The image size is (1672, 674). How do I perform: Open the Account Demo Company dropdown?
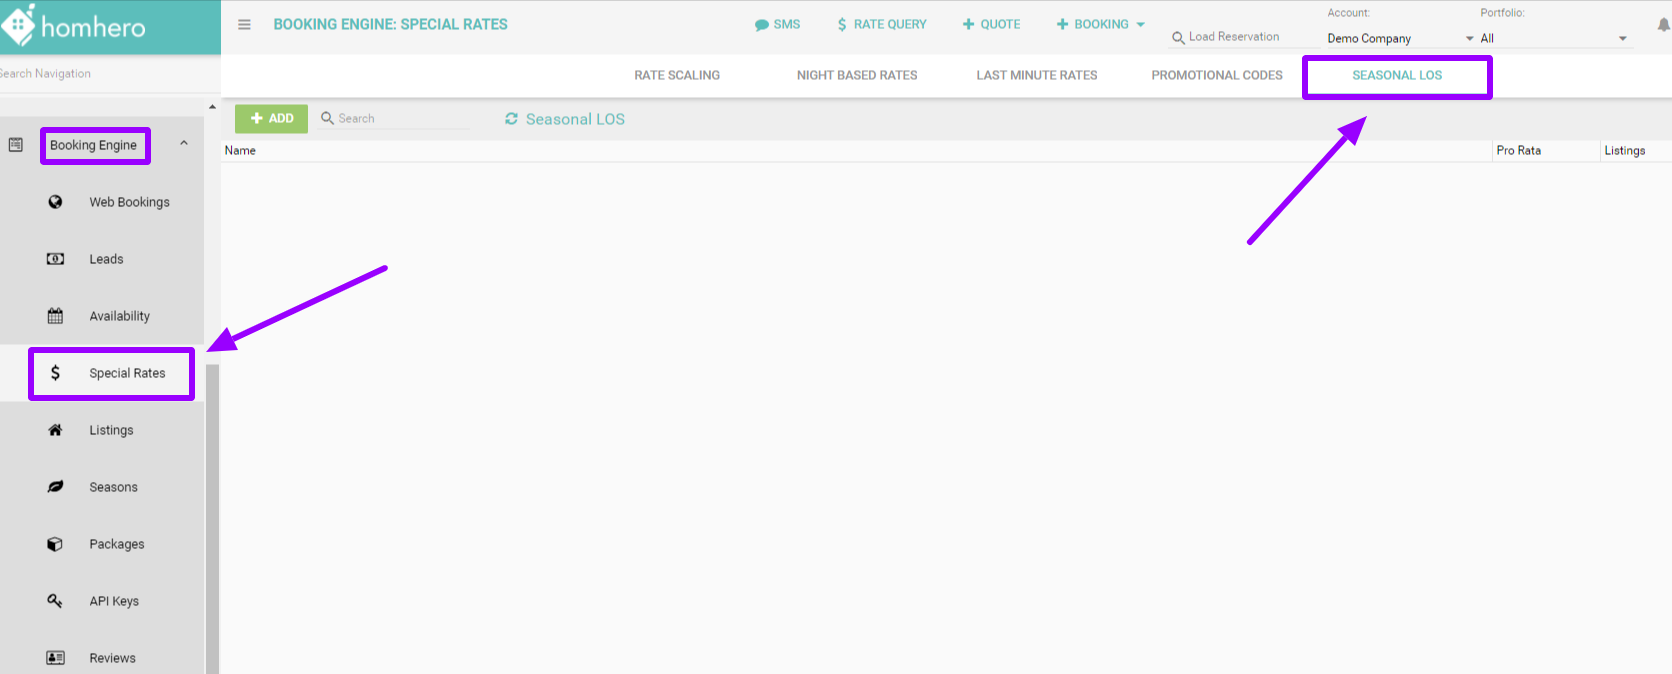click(1400, 38)
